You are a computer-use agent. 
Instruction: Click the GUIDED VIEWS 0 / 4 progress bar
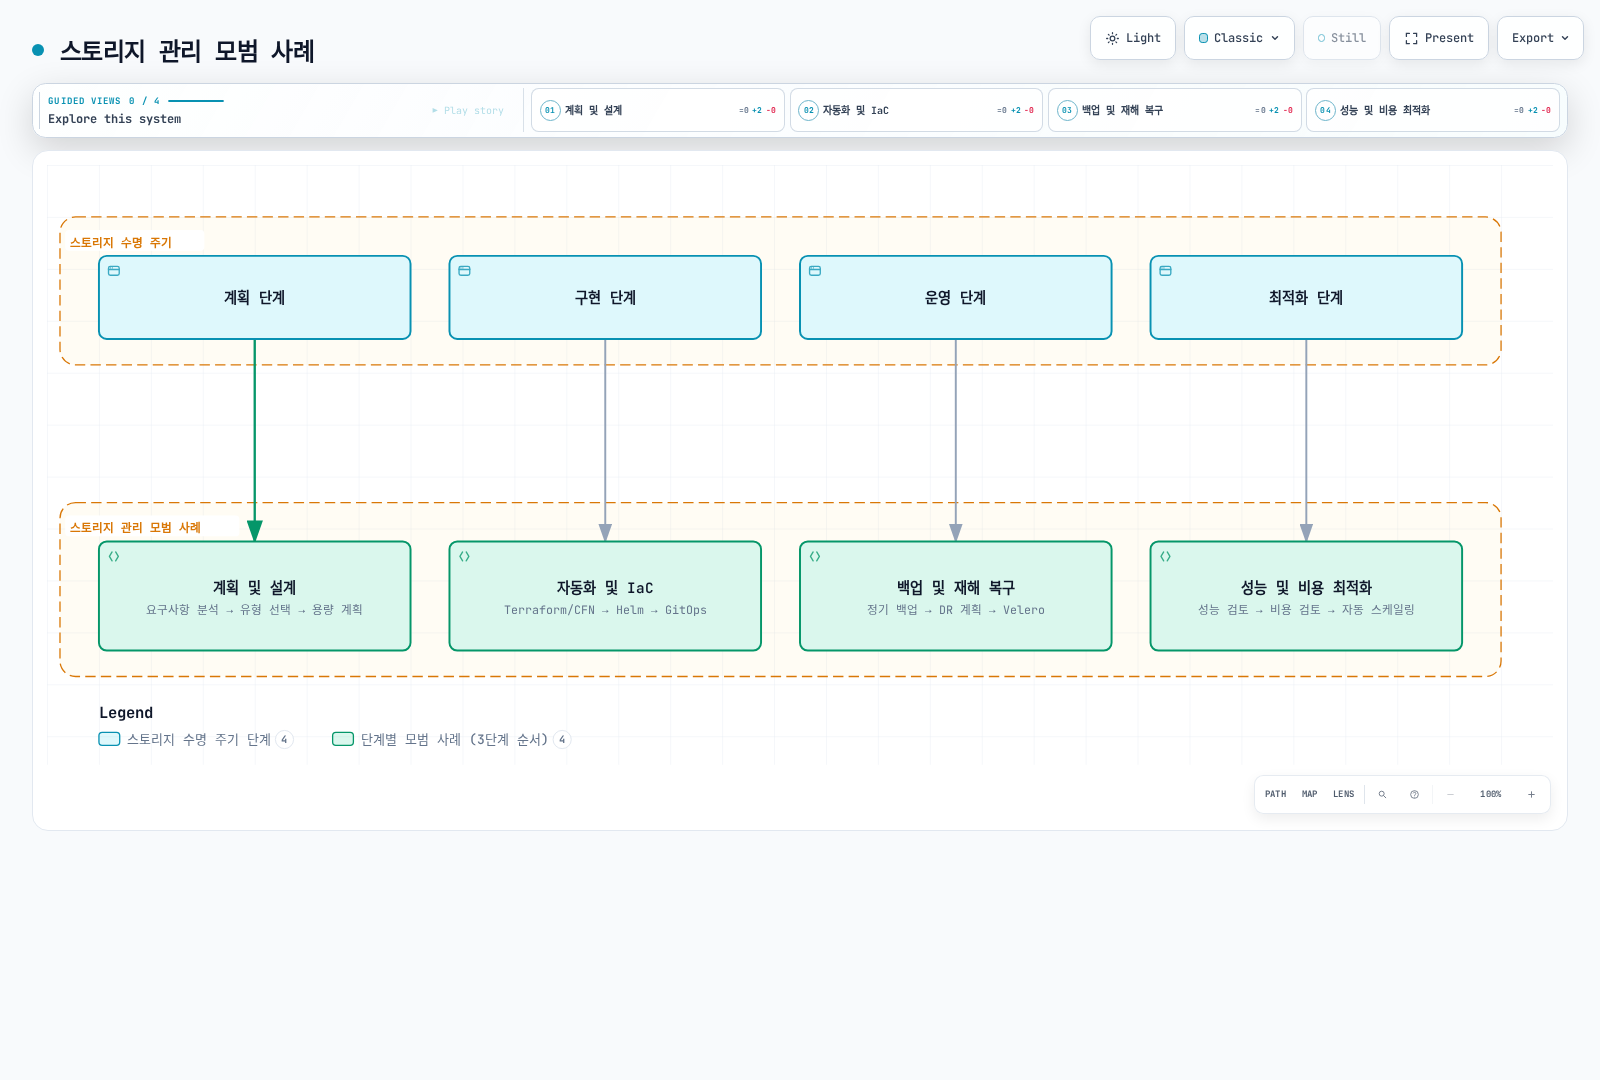[x=196, y=101]
